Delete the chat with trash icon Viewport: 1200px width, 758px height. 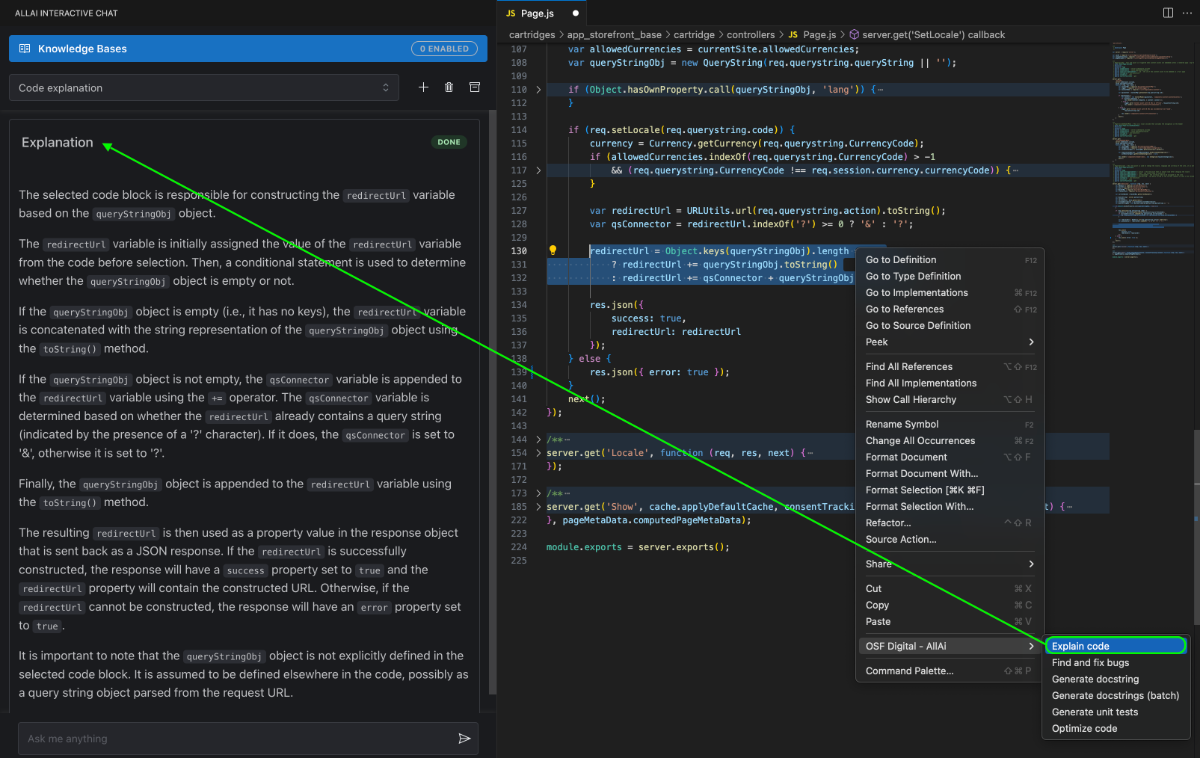click(449, 88)
